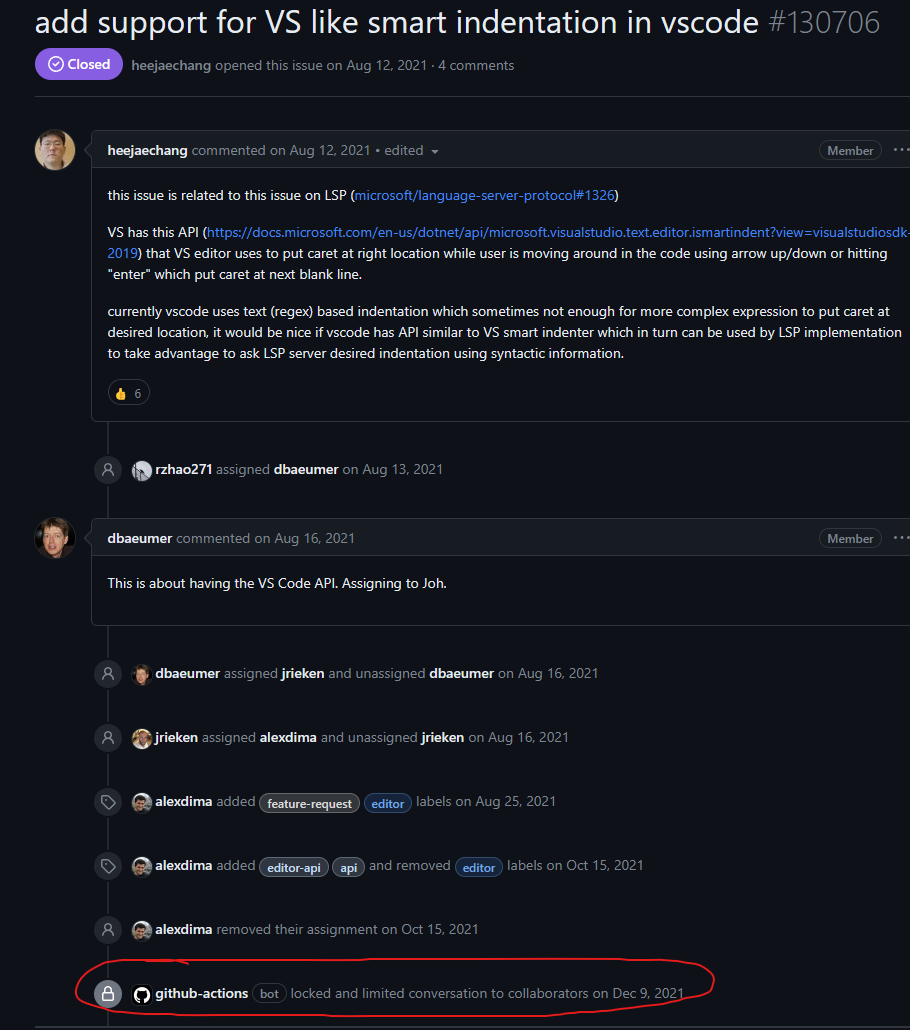910x1030 pixels.
Task: Select the feature-request label
Action: point(309,802)
